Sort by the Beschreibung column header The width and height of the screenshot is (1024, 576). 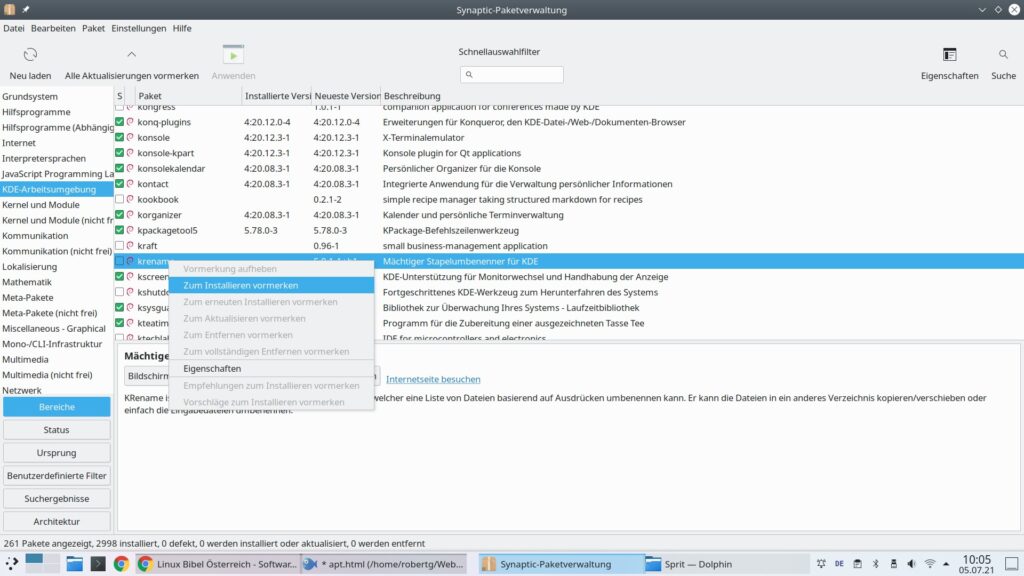pyautogui.click(x=701, y=96)
